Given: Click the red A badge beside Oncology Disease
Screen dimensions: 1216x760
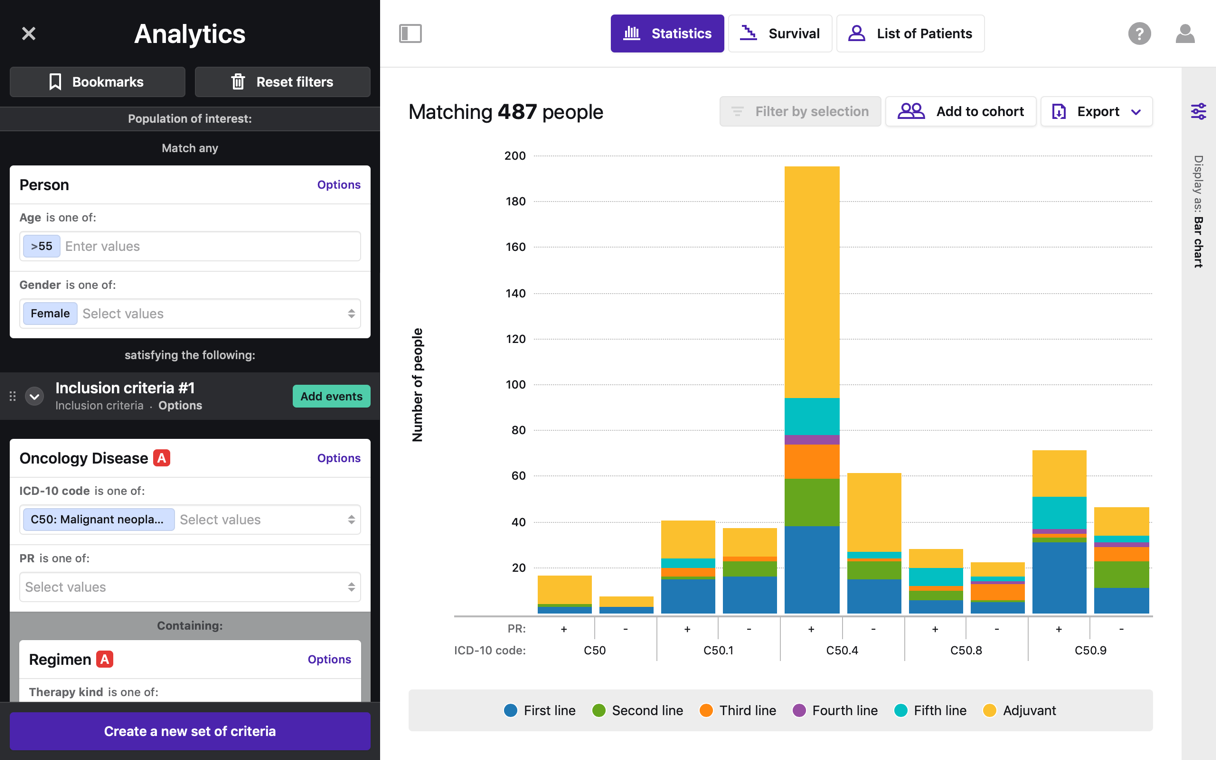Looking at the screenshot, I should [x=161, y=458].
